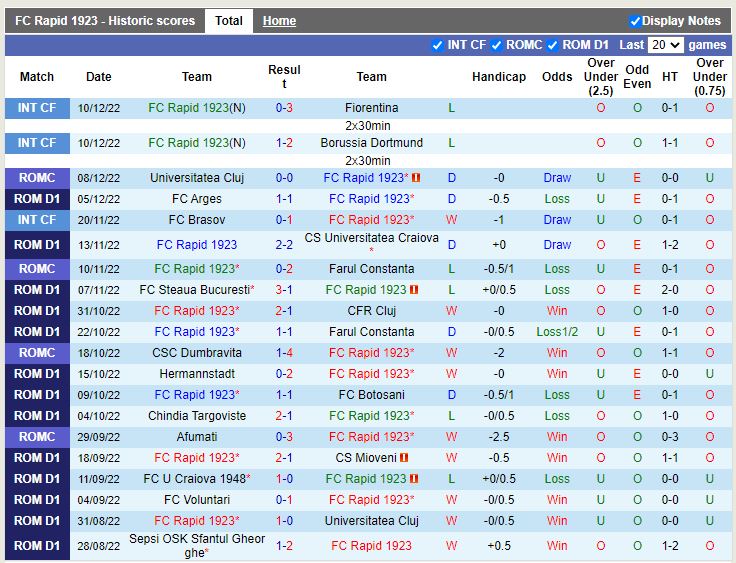736x563 pixels.
Task: Click the 1-0 score on 11/09/22
Action: click(x=284, y=479)
